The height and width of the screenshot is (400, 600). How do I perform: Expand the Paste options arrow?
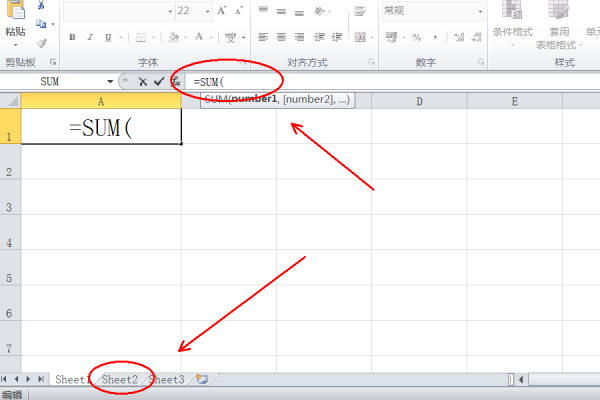[15, 45]
